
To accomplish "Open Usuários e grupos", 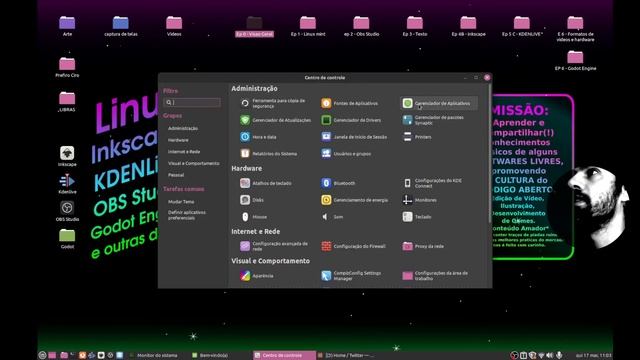I will [347, 153].
